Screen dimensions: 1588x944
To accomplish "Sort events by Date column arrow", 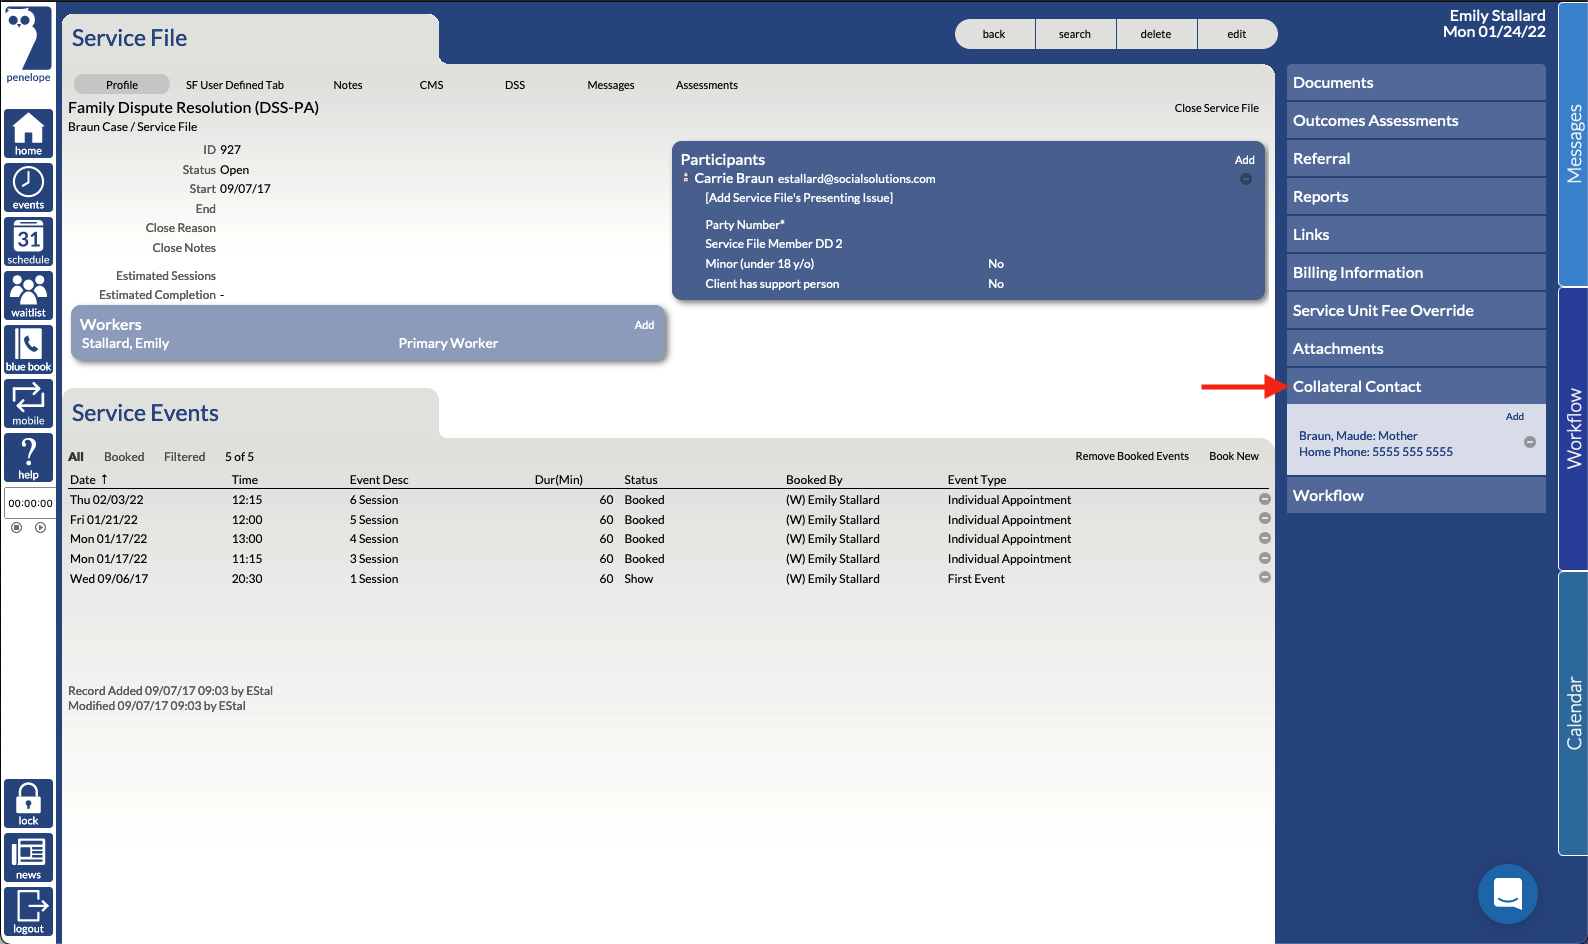I will 104,479.
